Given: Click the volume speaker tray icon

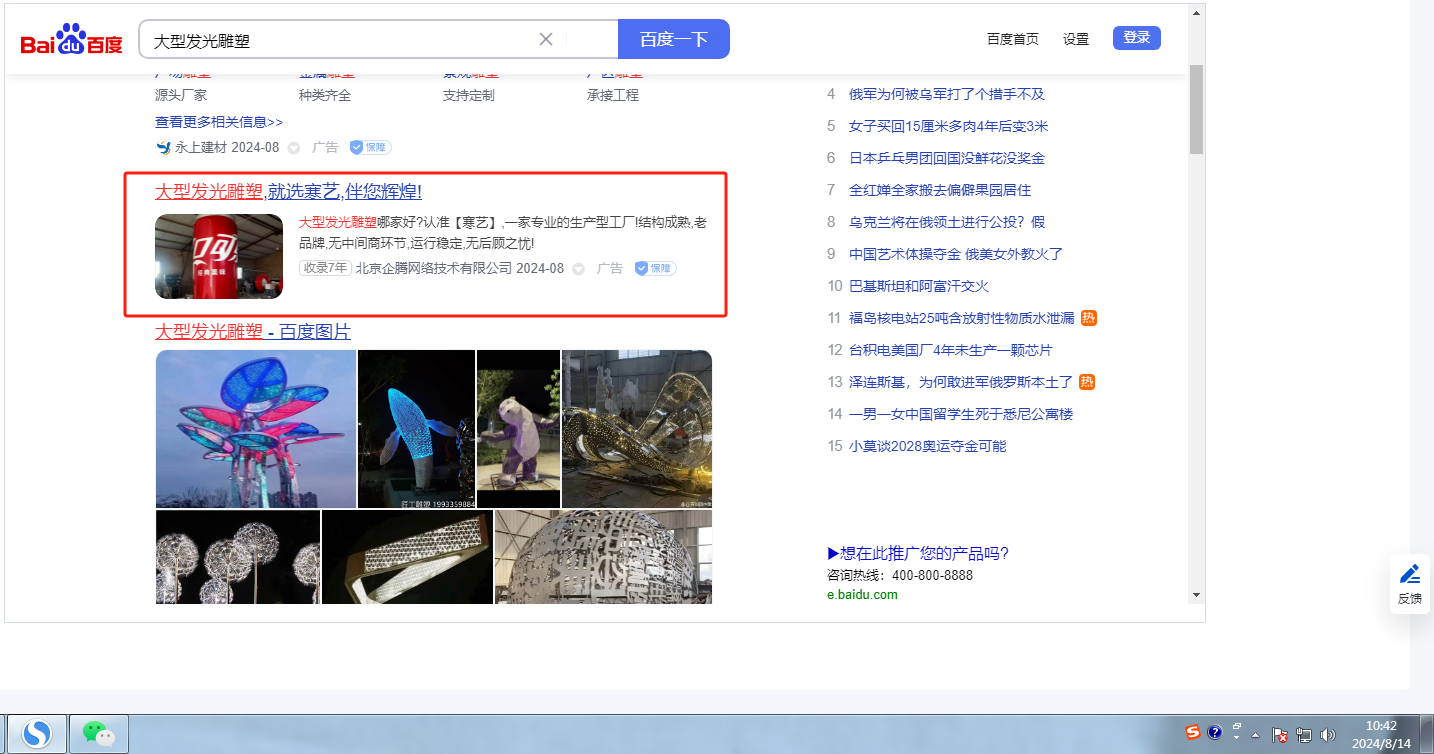Looking at the screenshot, I should (1327, 735).
